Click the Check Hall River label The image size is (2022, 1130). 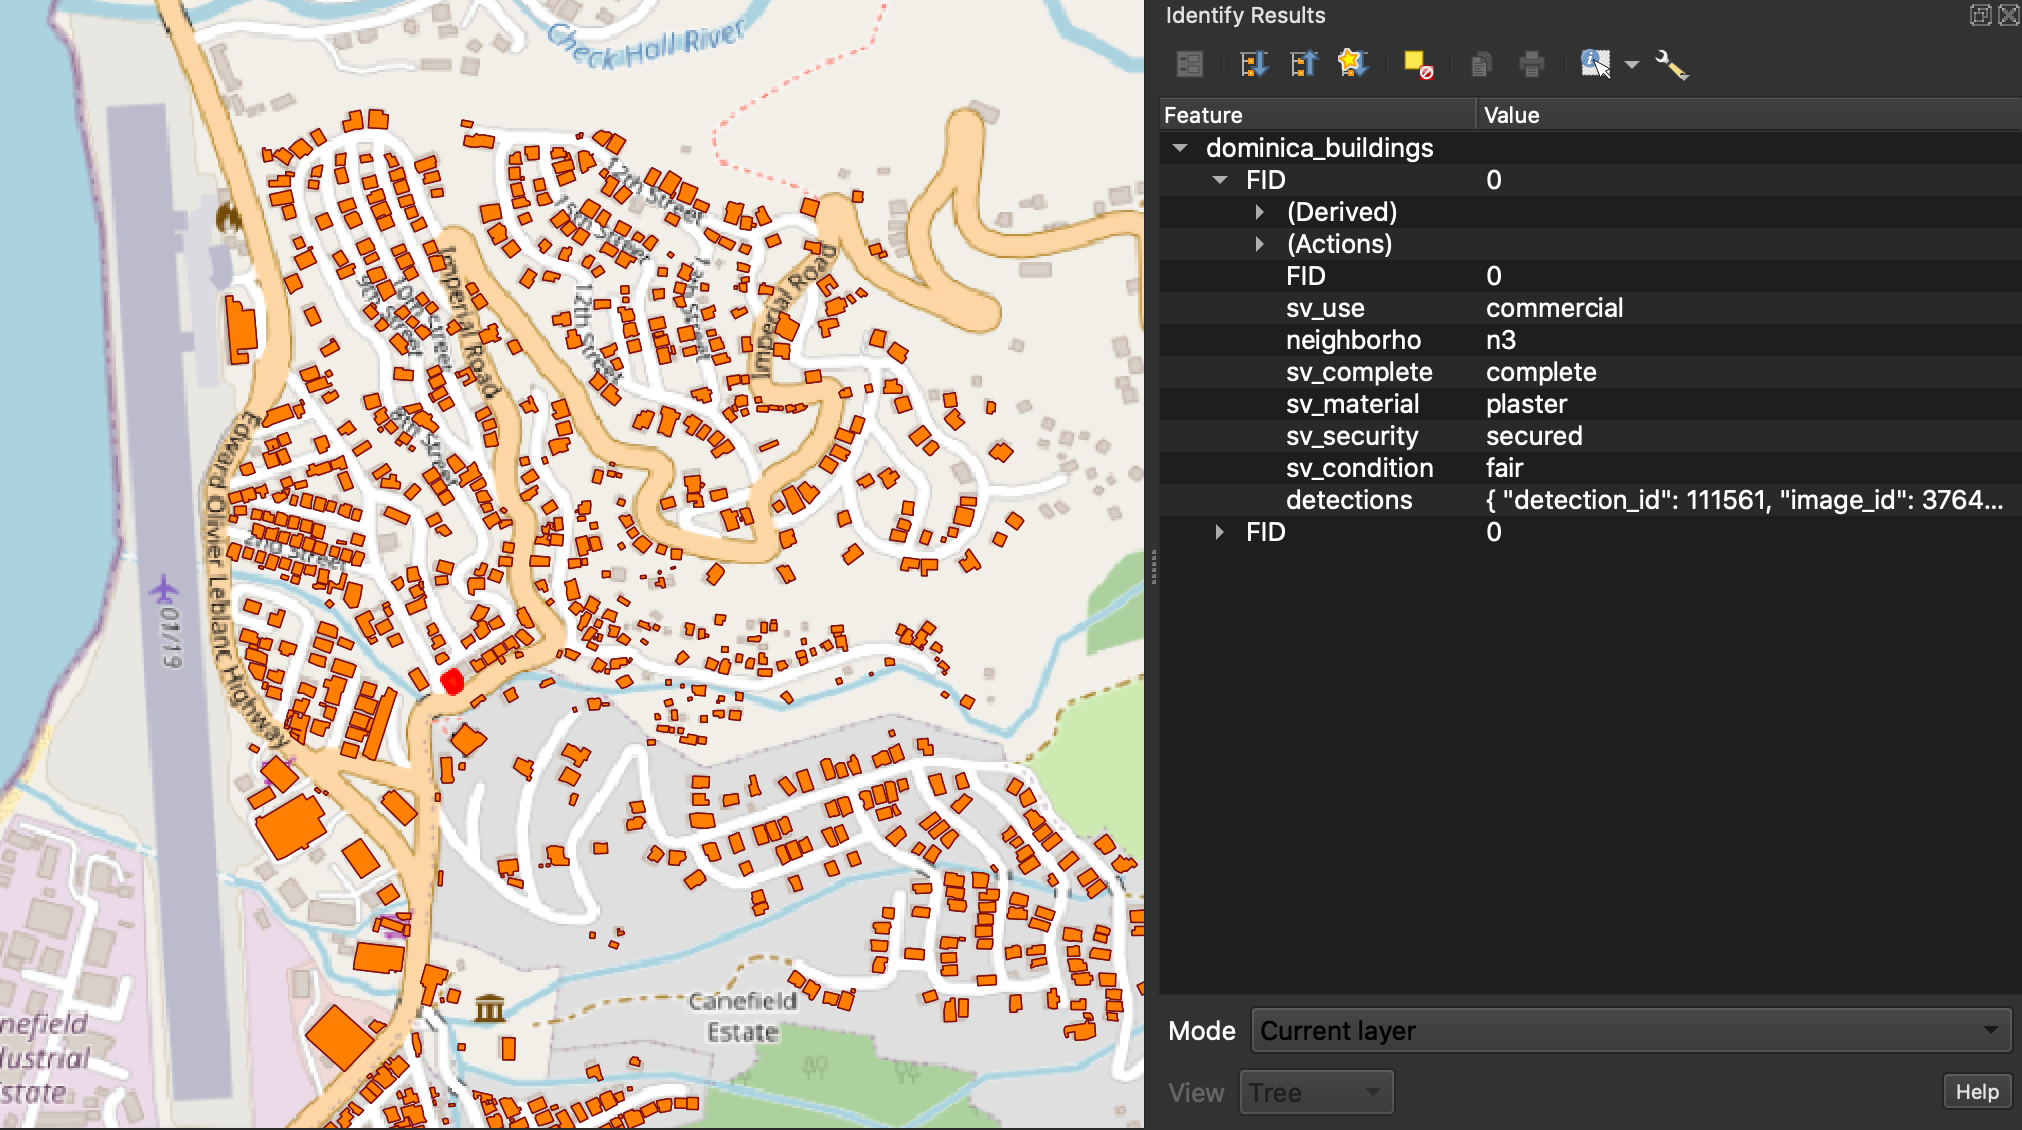click(646, 45)
